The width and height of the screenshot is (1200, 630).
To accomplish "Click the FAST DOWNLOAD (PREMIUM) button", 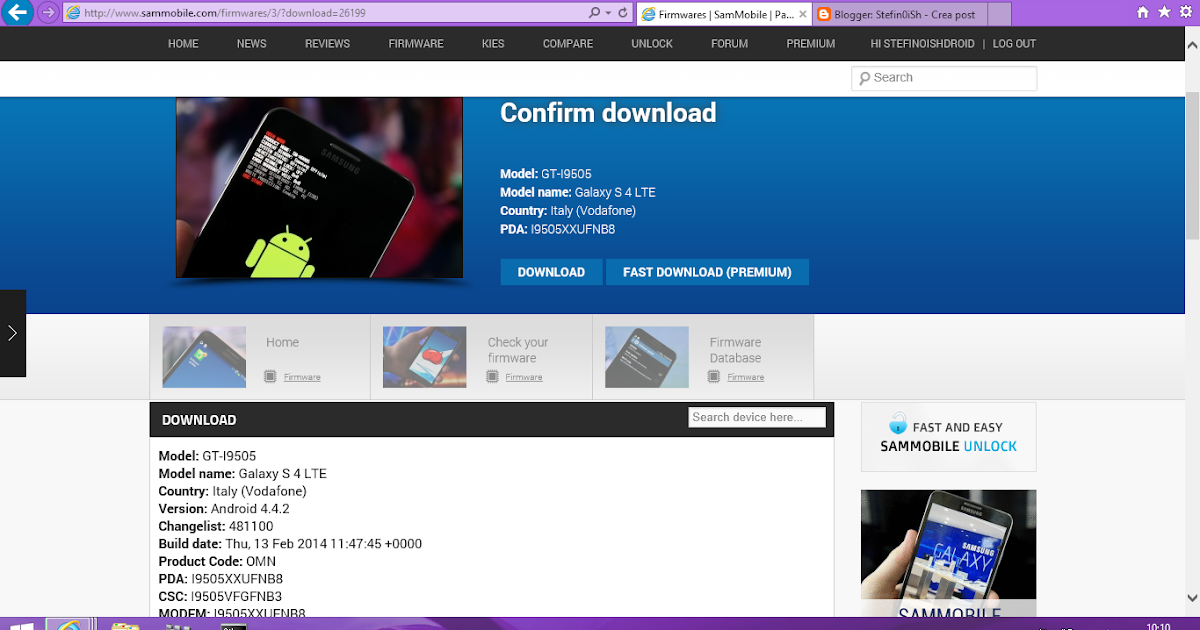I will (x=707, y=272).
